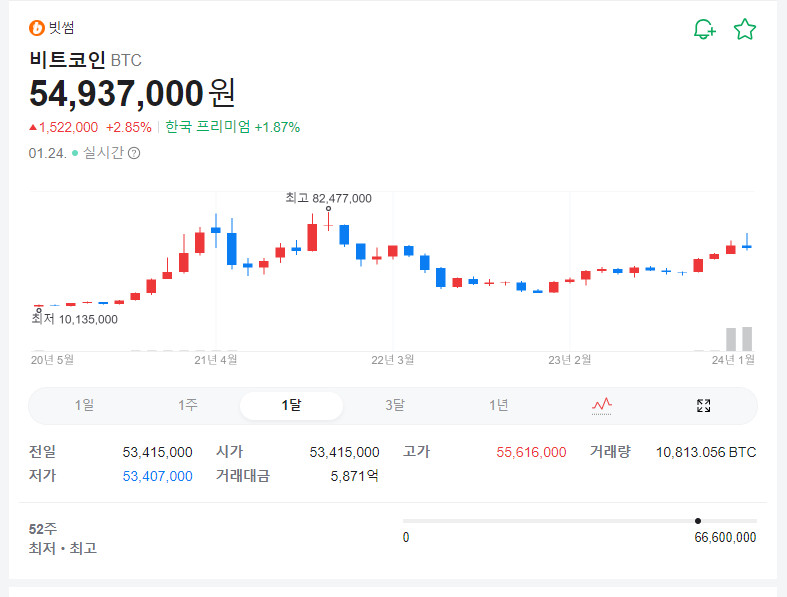
Task: Select the 1일 chart period tab
Action: point(84,405)
